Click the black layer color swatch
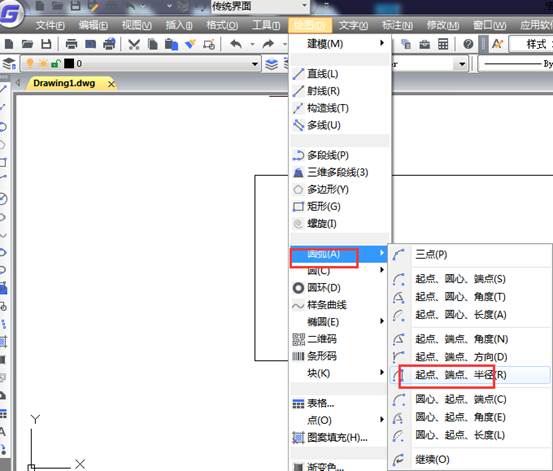Image resolution: width=553 pixels, height=471 pixels. coord(69,64)
